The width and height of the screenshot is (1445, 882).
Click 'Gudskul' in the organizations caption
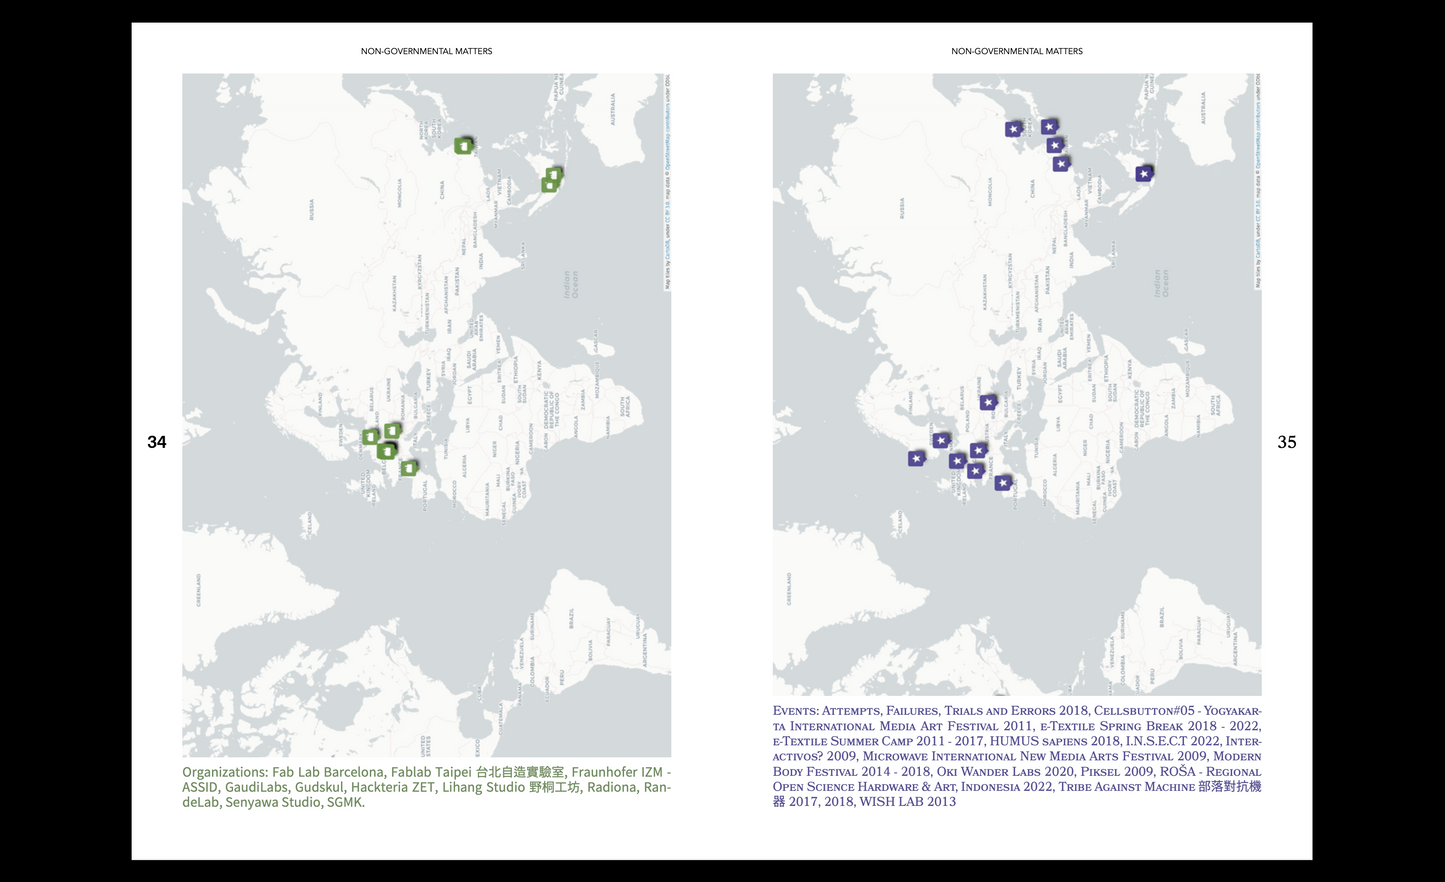(320, 787)
